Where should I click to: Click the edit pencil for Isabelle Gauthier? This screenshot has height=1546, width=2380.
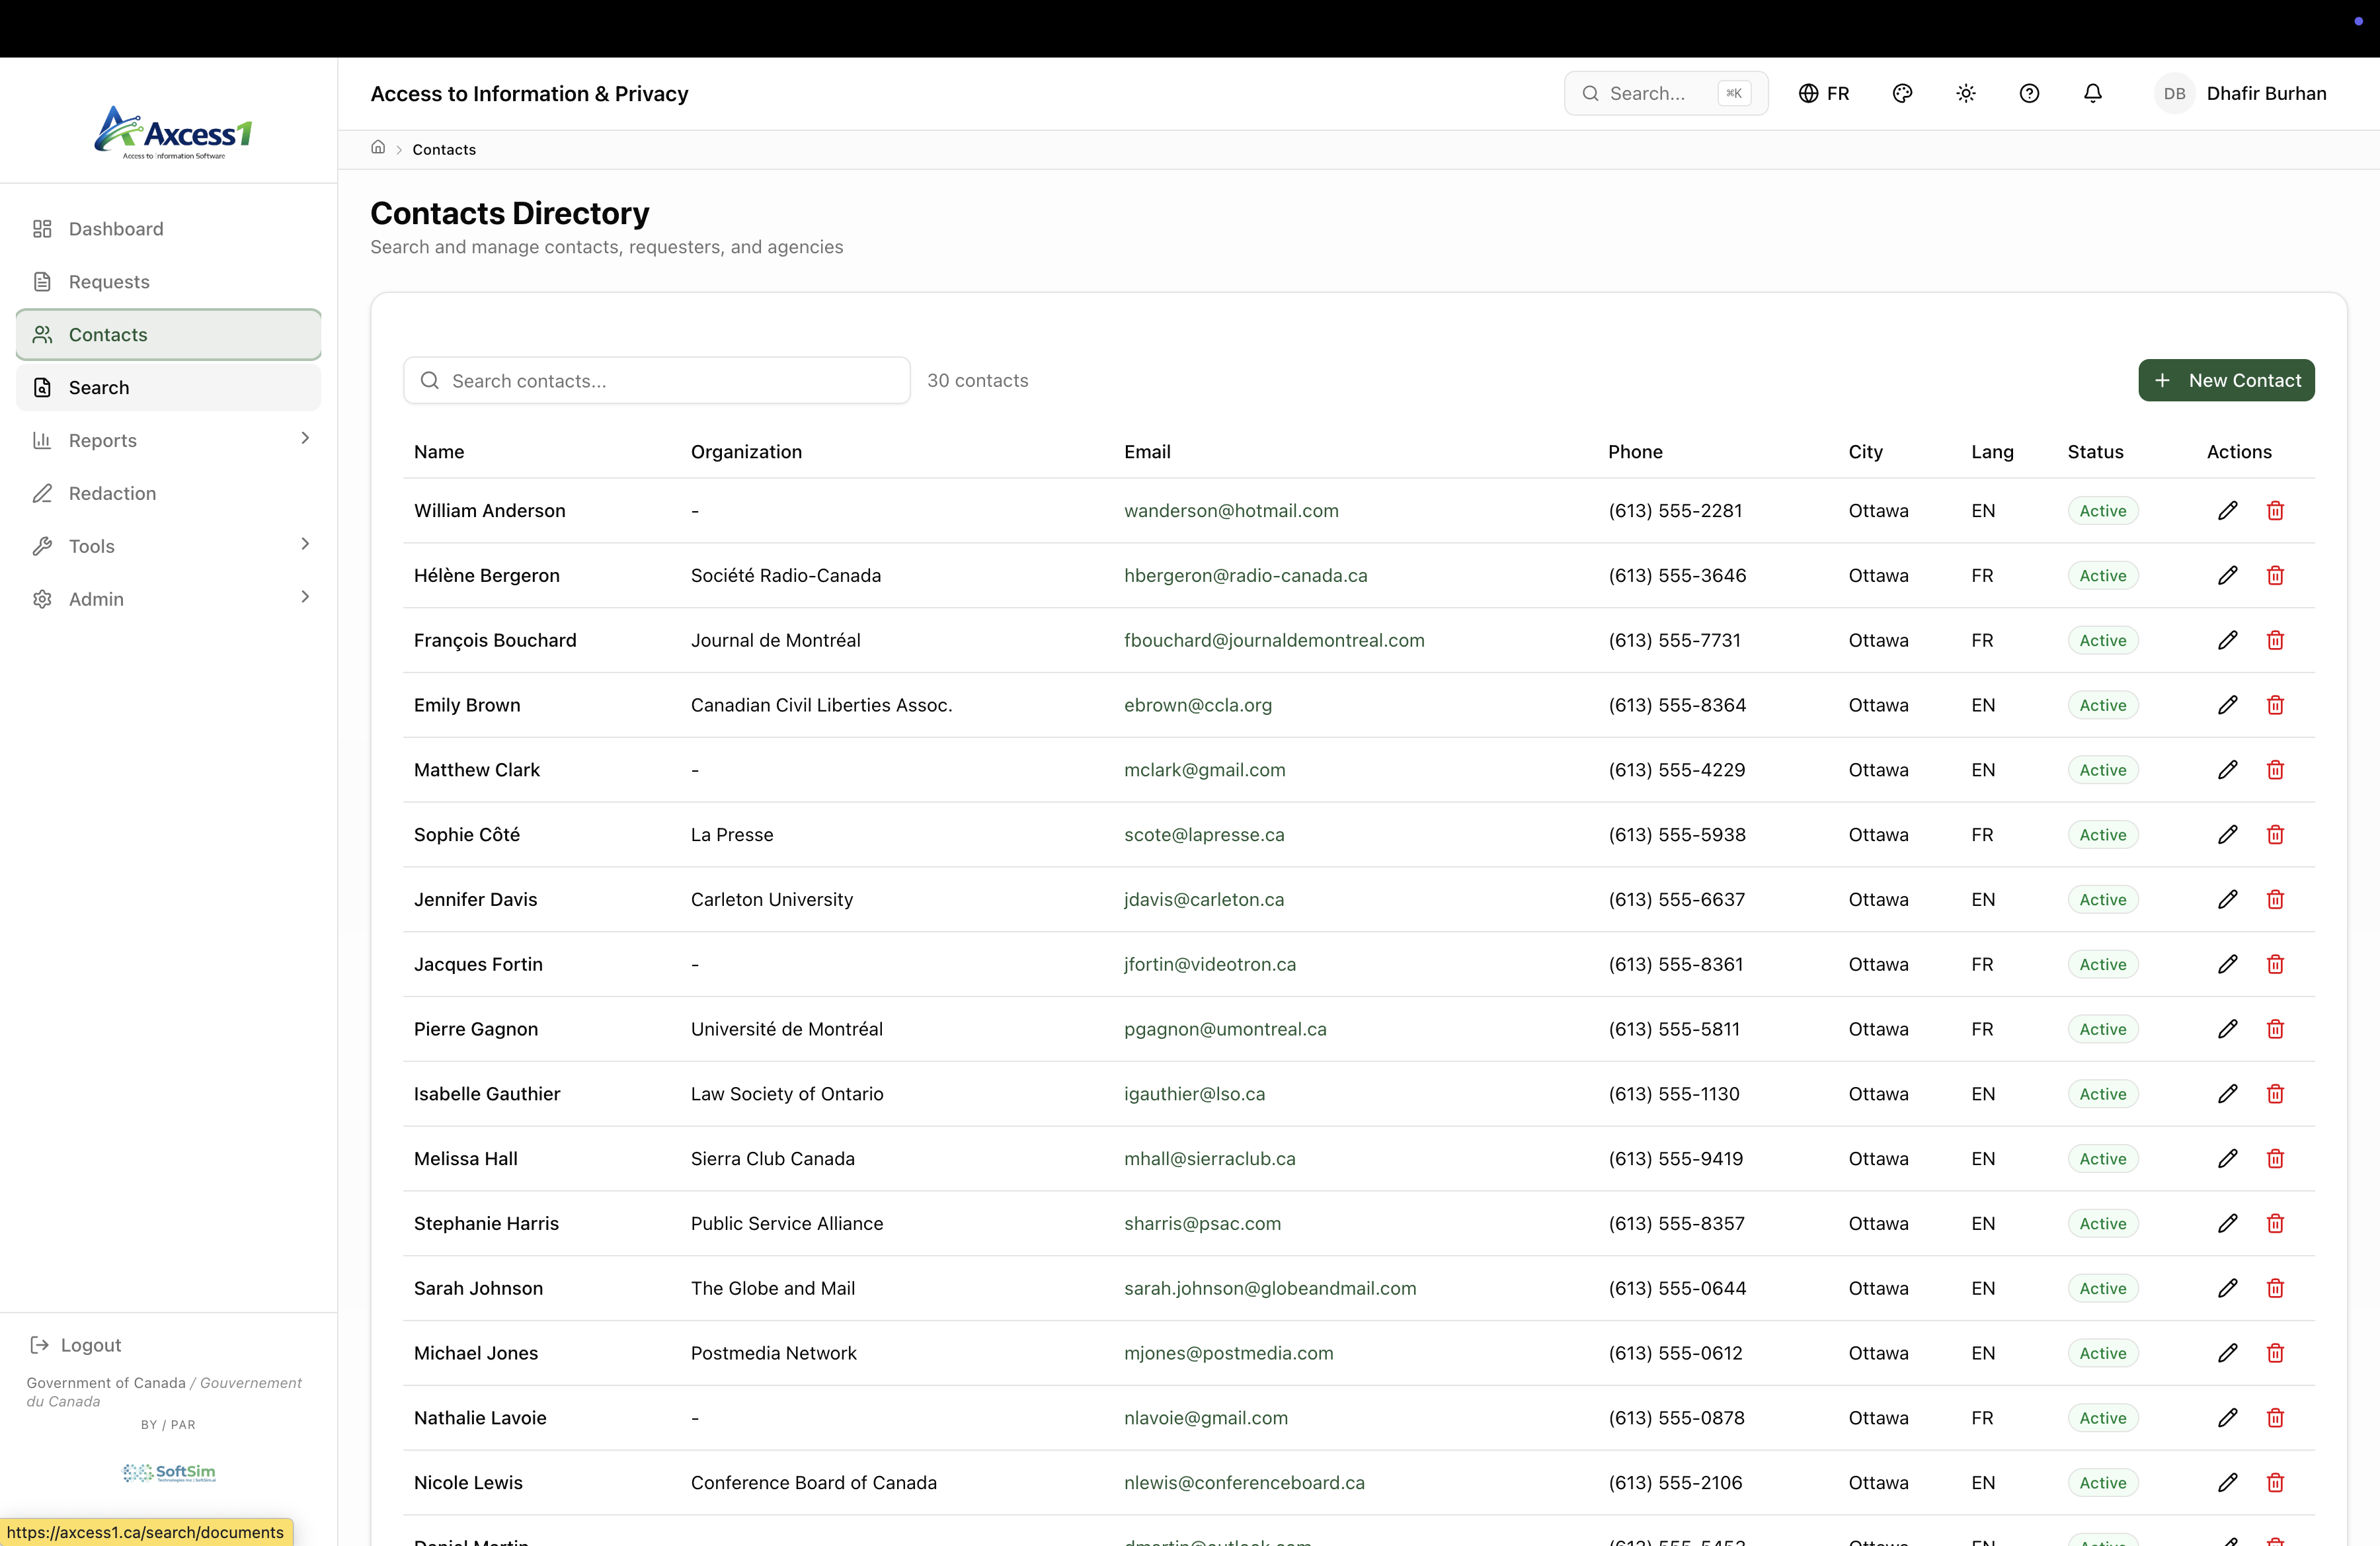coord(2227,1094)
